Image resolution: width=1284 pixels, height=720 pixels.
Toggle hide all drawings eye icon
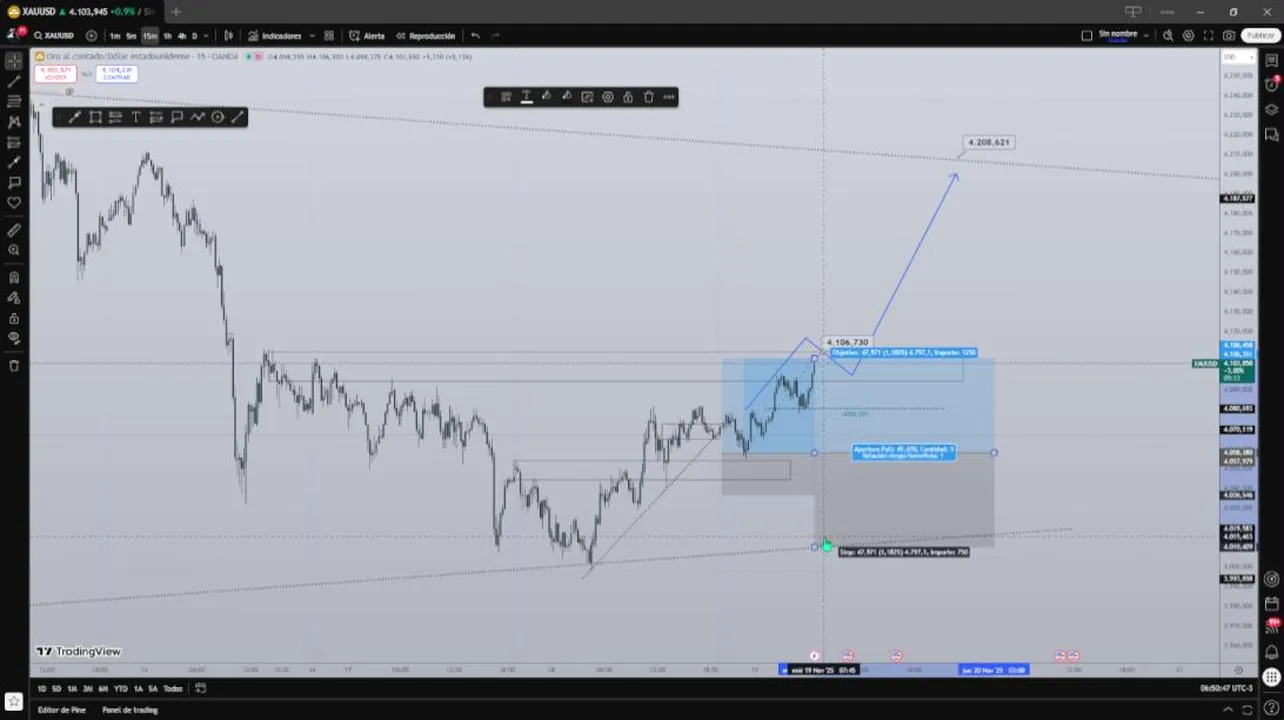tap(14, 338)
